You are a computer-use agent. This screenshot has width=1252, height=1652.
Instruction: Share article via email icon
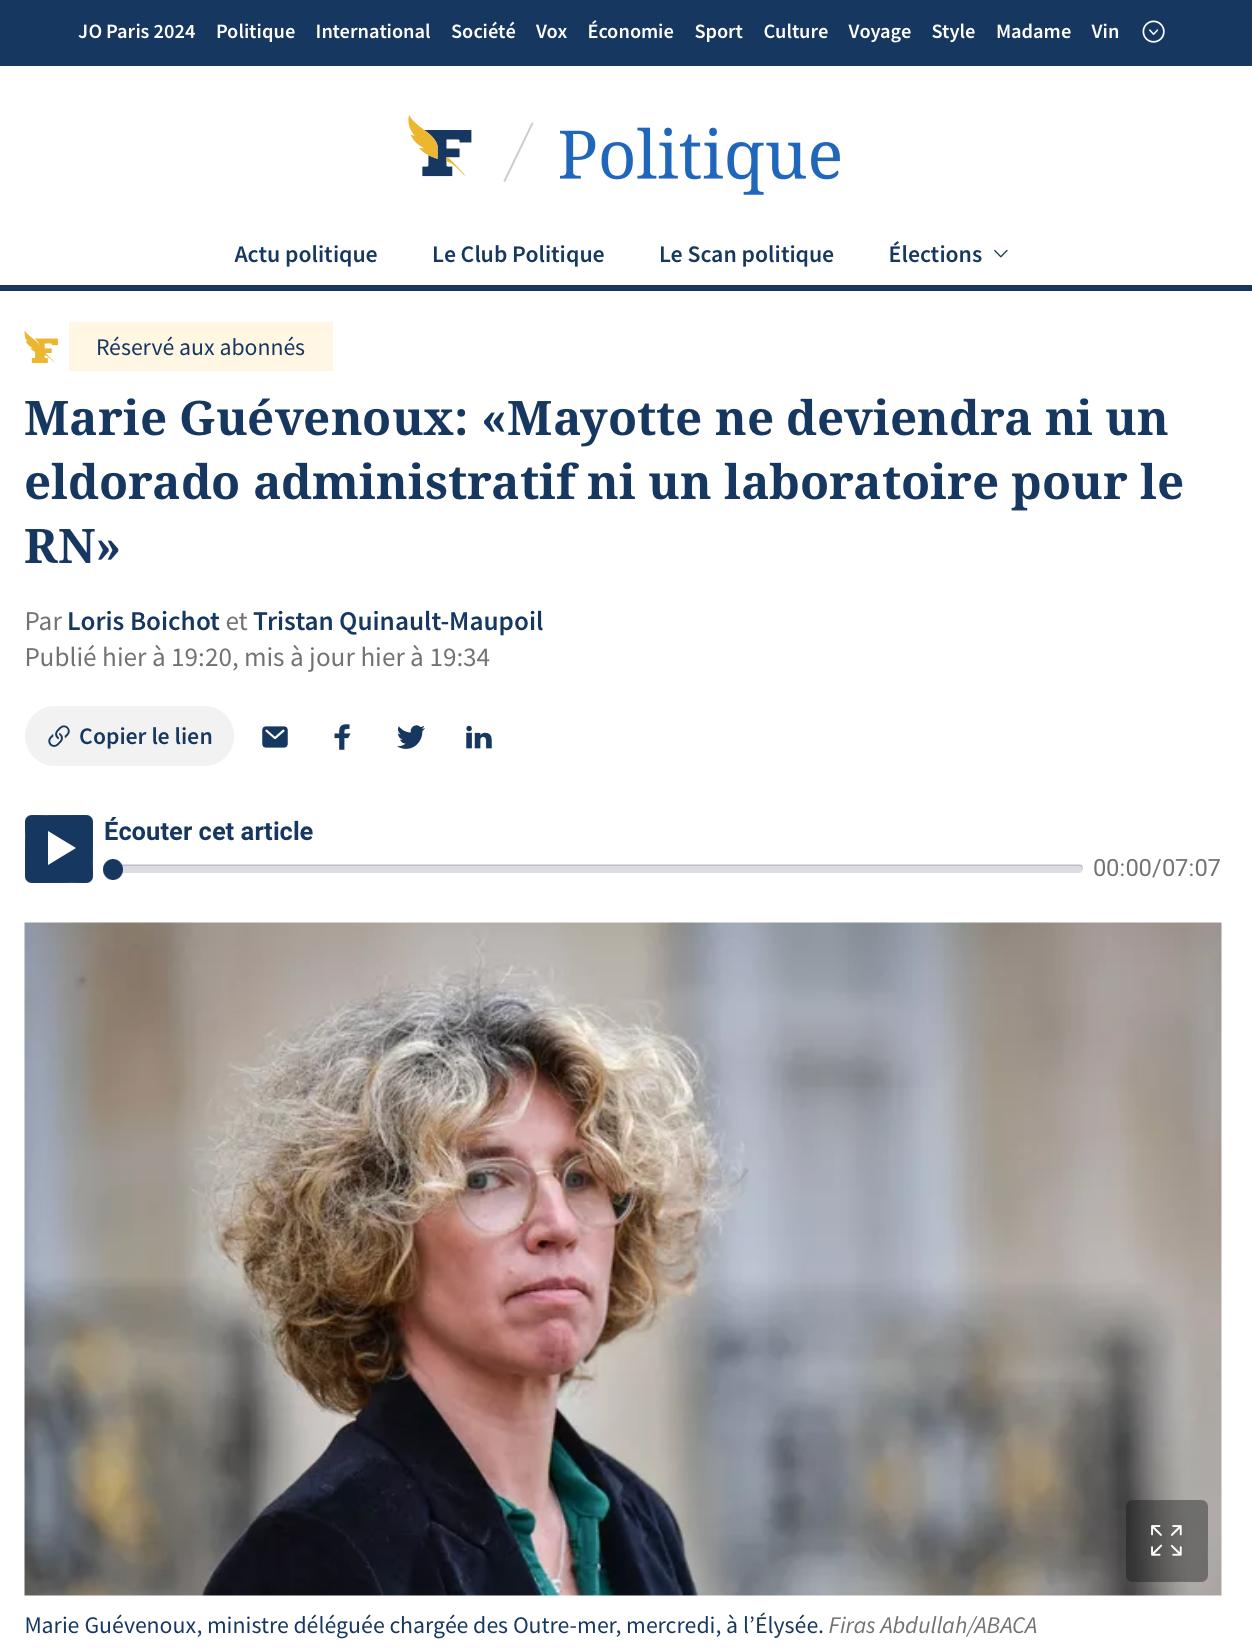pyautogui.click(x=275, y=737)
